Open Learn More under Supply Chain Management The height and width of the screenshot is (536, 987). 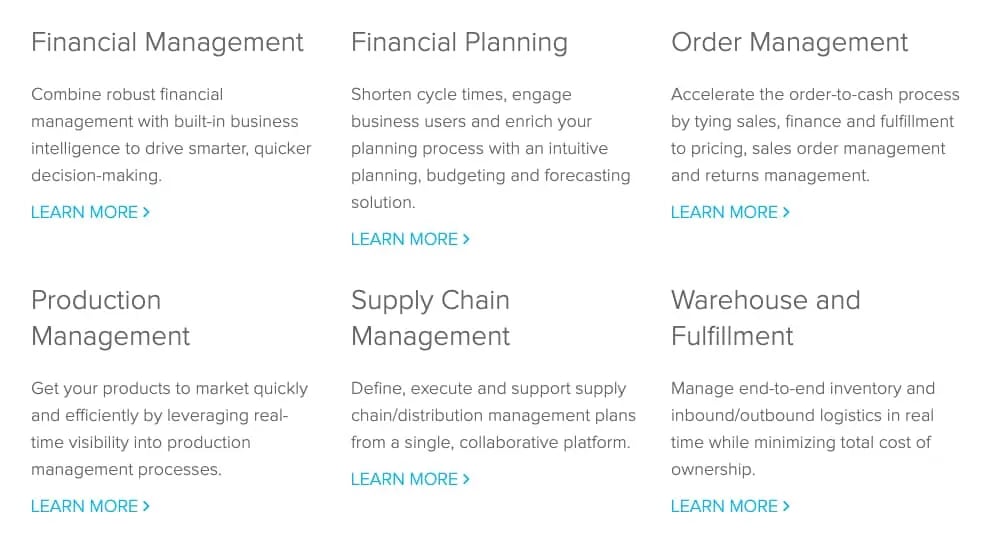click(x=404, y=479)
